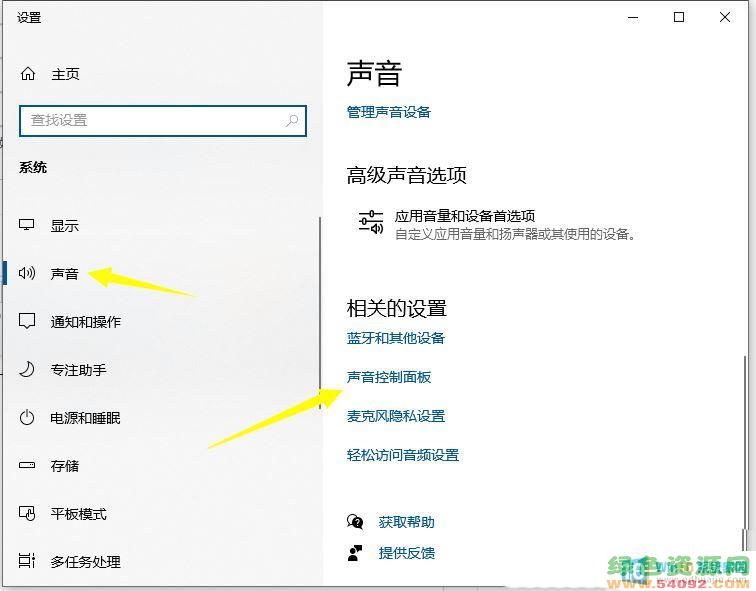Image resolution: width=756 pixels, height=591 pixels.
Task: Click the 提供反馈 link
Action: coord(406,553)
